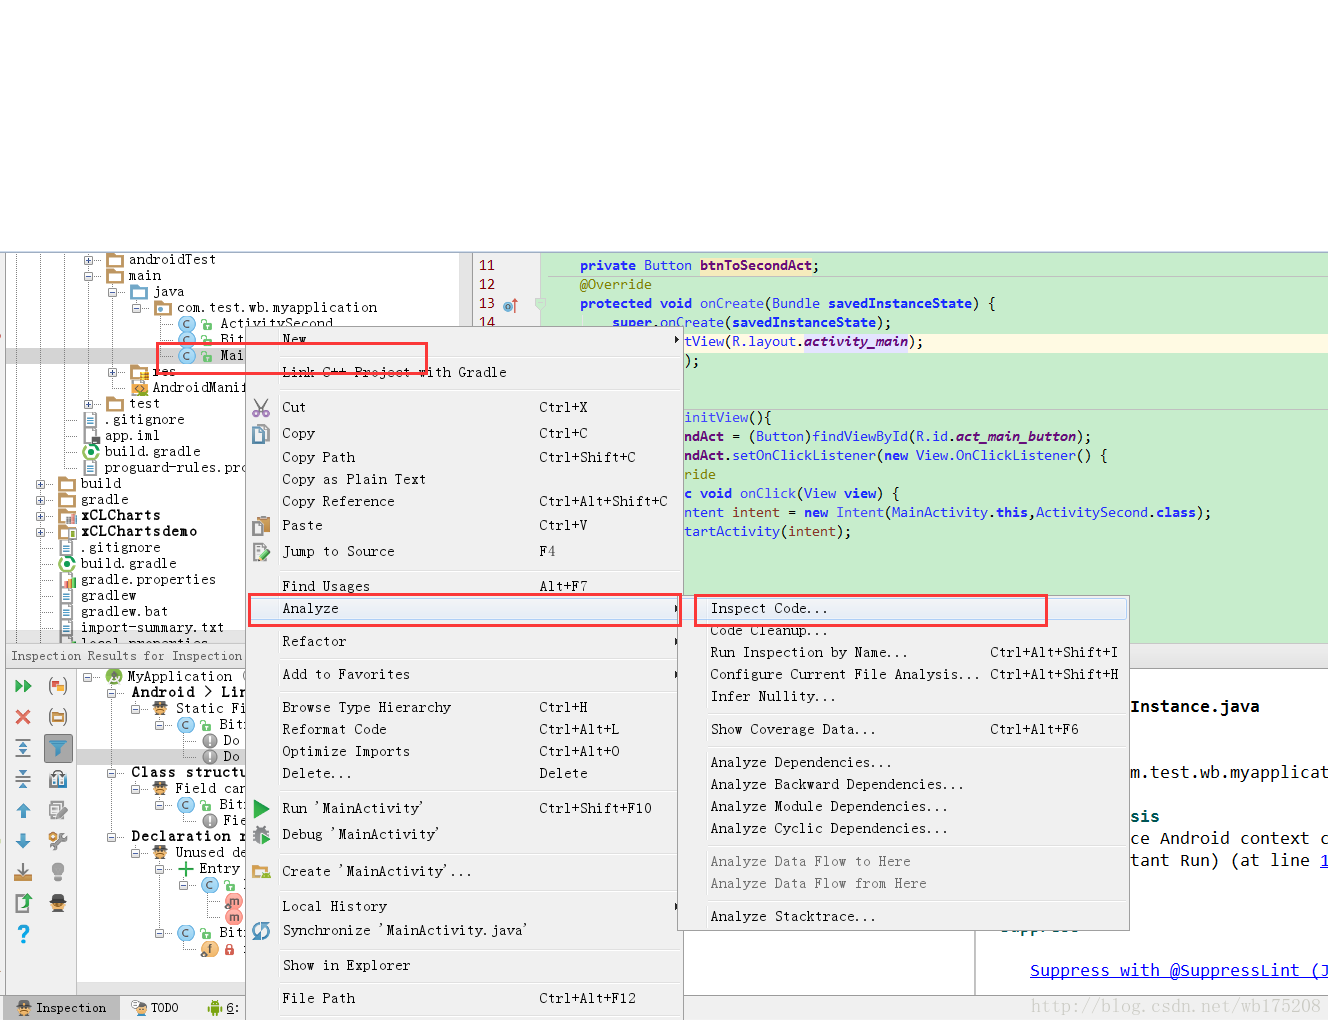The height and width of the screenshot is (1026, 1332).
Task: Choose Copy Reference in the context menu
Action: [465, 501]
